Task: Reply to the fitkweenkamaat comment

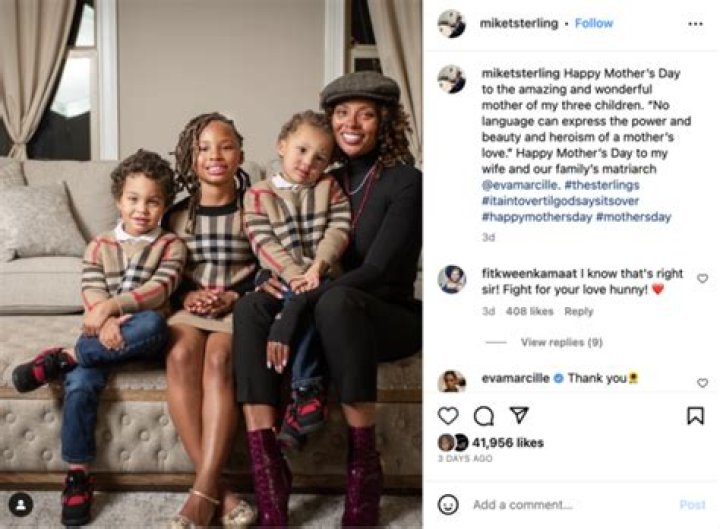Action: (x=579, y=311)
